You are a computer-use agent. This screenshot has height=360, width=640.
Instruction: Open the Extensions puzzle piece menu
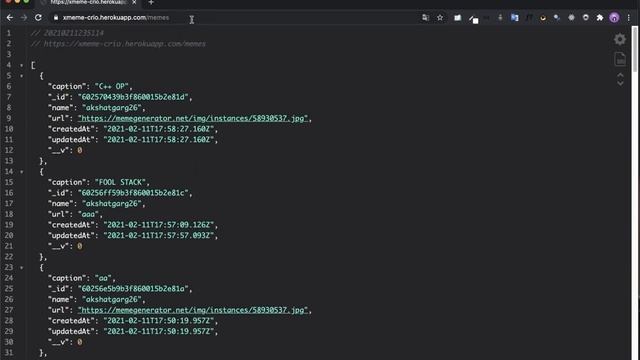[600, 18]
